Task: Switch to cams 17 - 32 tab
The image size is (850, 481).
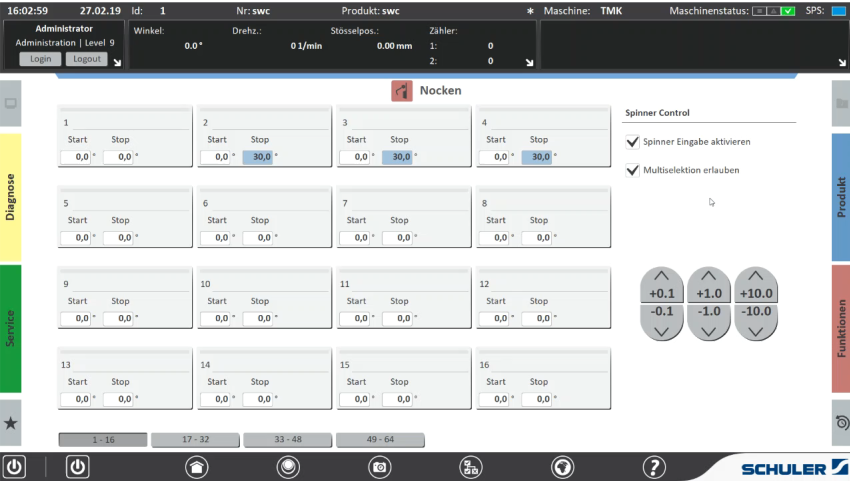Action: click(x=195, y=440)
